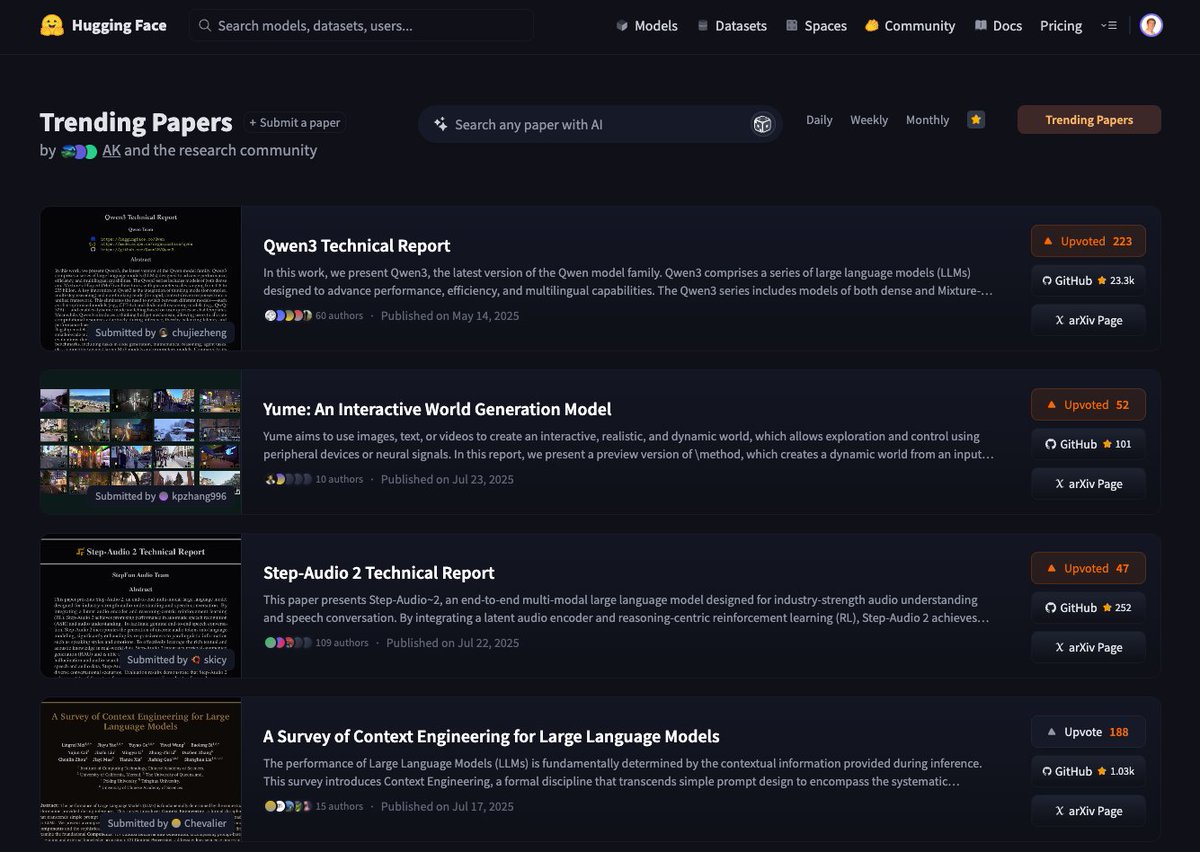1200x852 pixels.
Task: Click the Hugging Face emoji logo
Action: [52, 25]
